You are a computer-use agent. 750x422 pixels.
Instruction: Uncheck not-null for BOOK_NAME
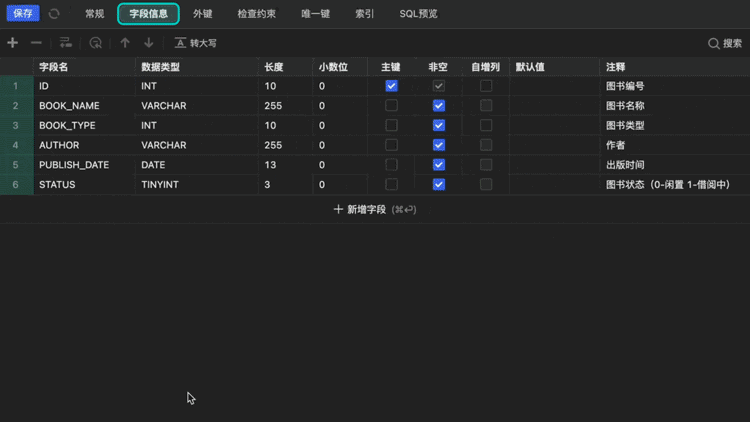pyautogui.click(x=439, y=106)
